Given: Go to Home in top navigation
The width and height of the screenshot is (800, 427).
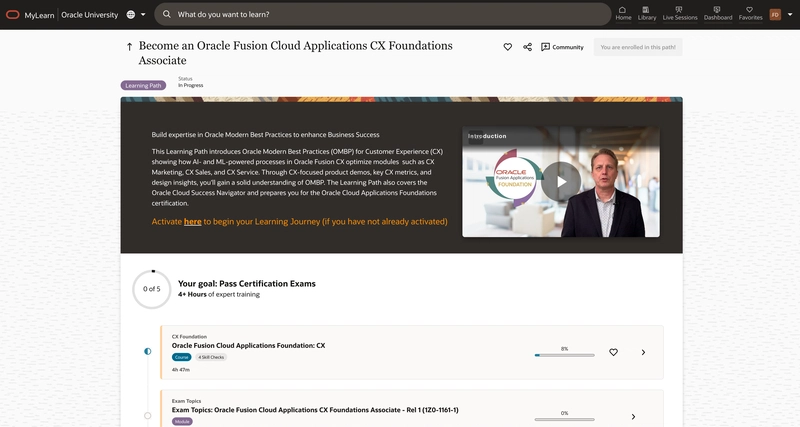Looking at the screenshot, I should (x=623, y=14).
